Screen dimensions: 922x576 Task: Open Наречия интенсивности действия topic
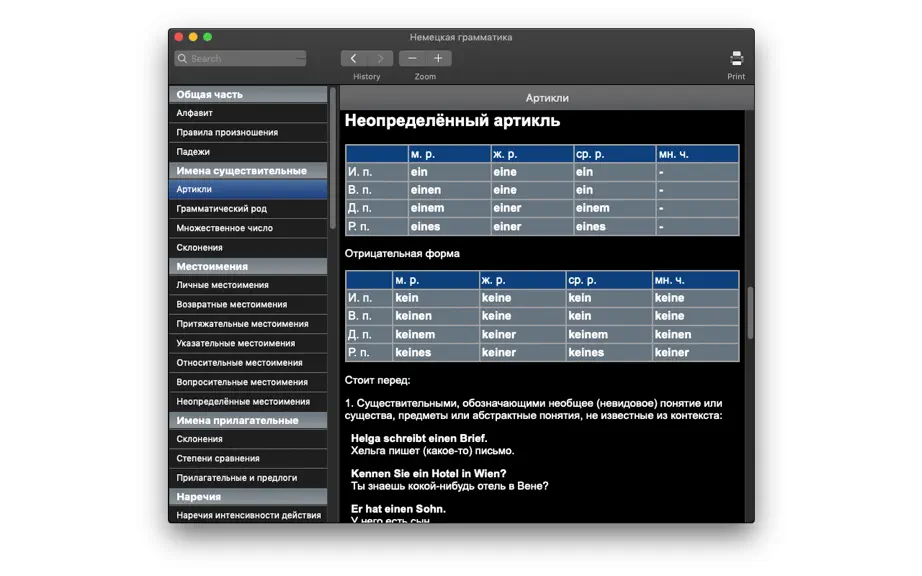coord(248,515)
